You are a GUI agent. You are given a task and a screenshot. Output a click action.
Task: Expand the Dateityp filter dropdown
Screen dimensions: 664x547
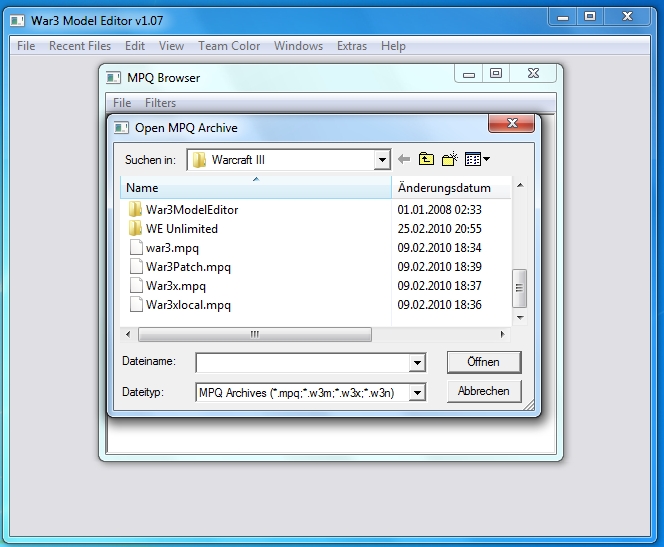point(417,393)
